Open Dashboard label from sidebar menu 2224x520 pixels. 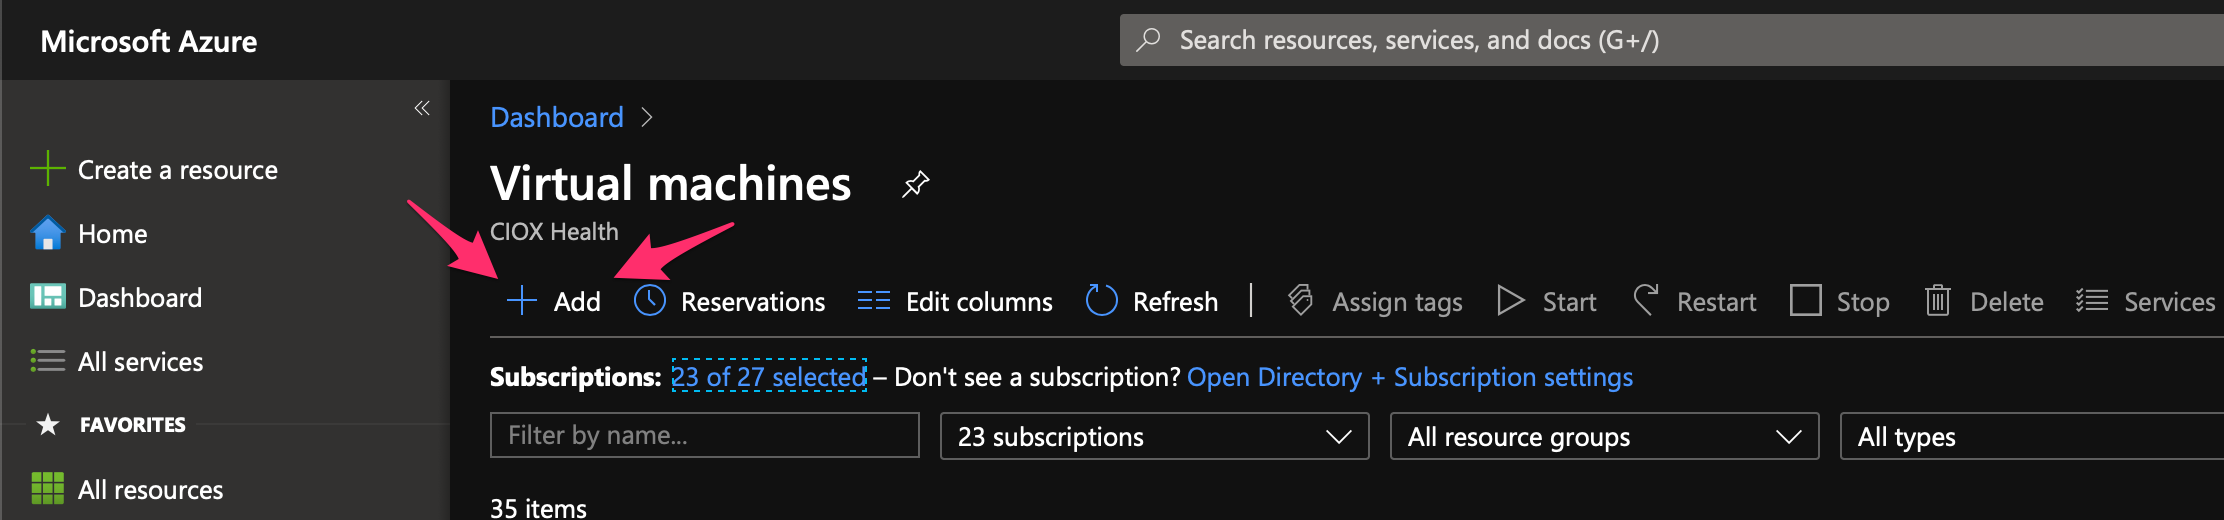[140, 298]
